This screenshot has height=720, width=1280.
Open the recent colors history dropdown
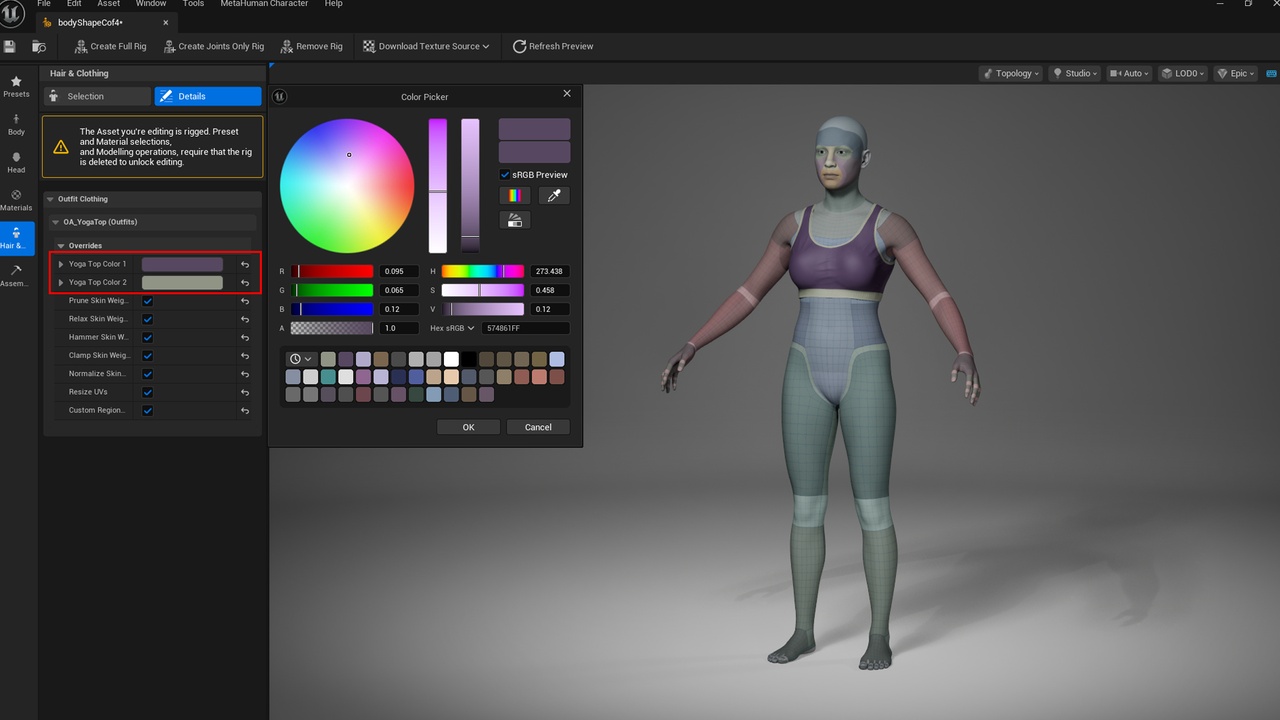[300, 359]
